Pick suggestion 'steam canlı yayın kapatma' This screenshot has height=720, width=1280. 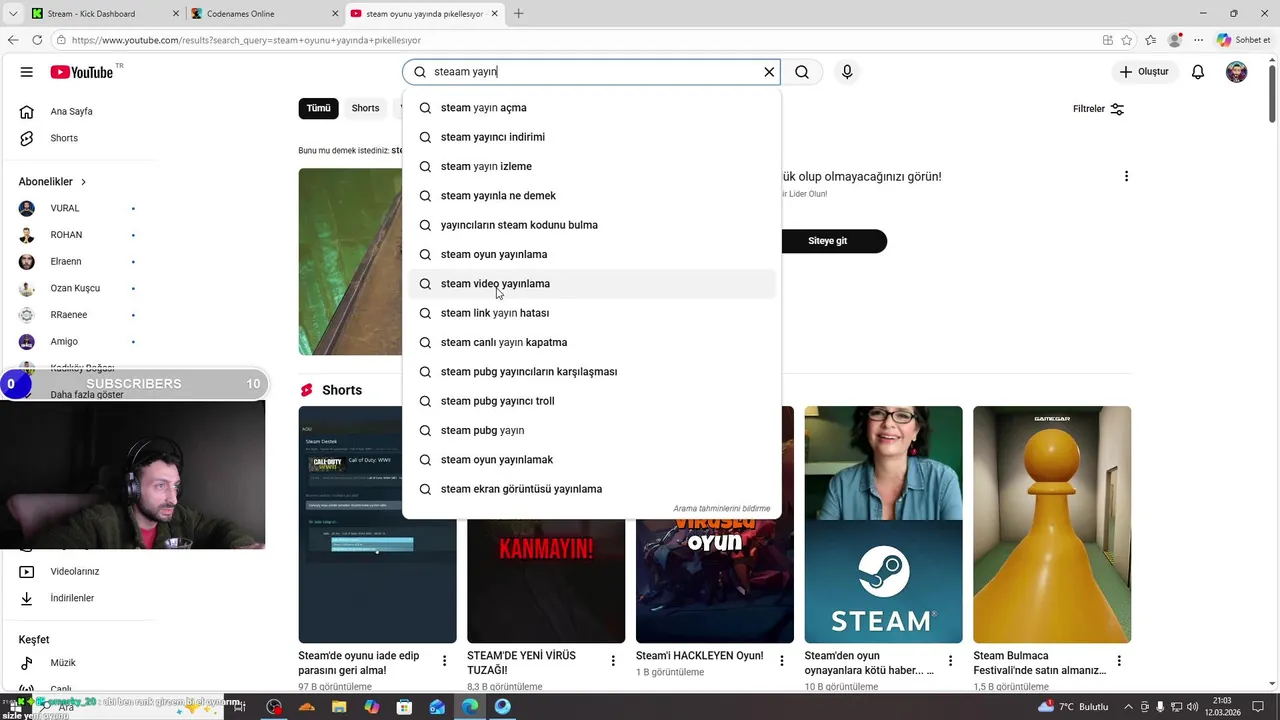[591, 342]
